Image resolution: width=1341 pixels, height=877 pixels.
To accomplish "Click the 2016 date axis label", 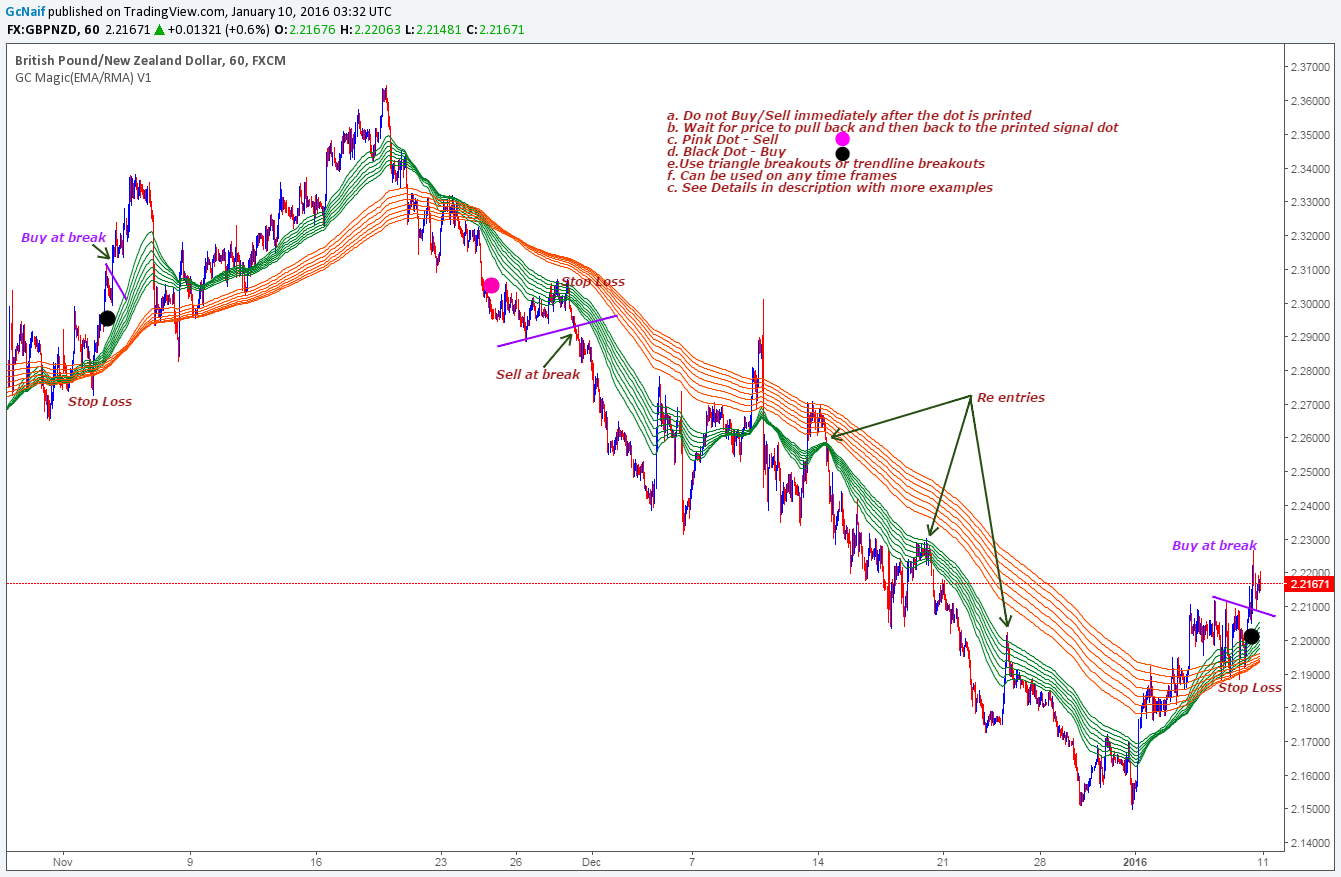I will click(x=1135, y=860).
